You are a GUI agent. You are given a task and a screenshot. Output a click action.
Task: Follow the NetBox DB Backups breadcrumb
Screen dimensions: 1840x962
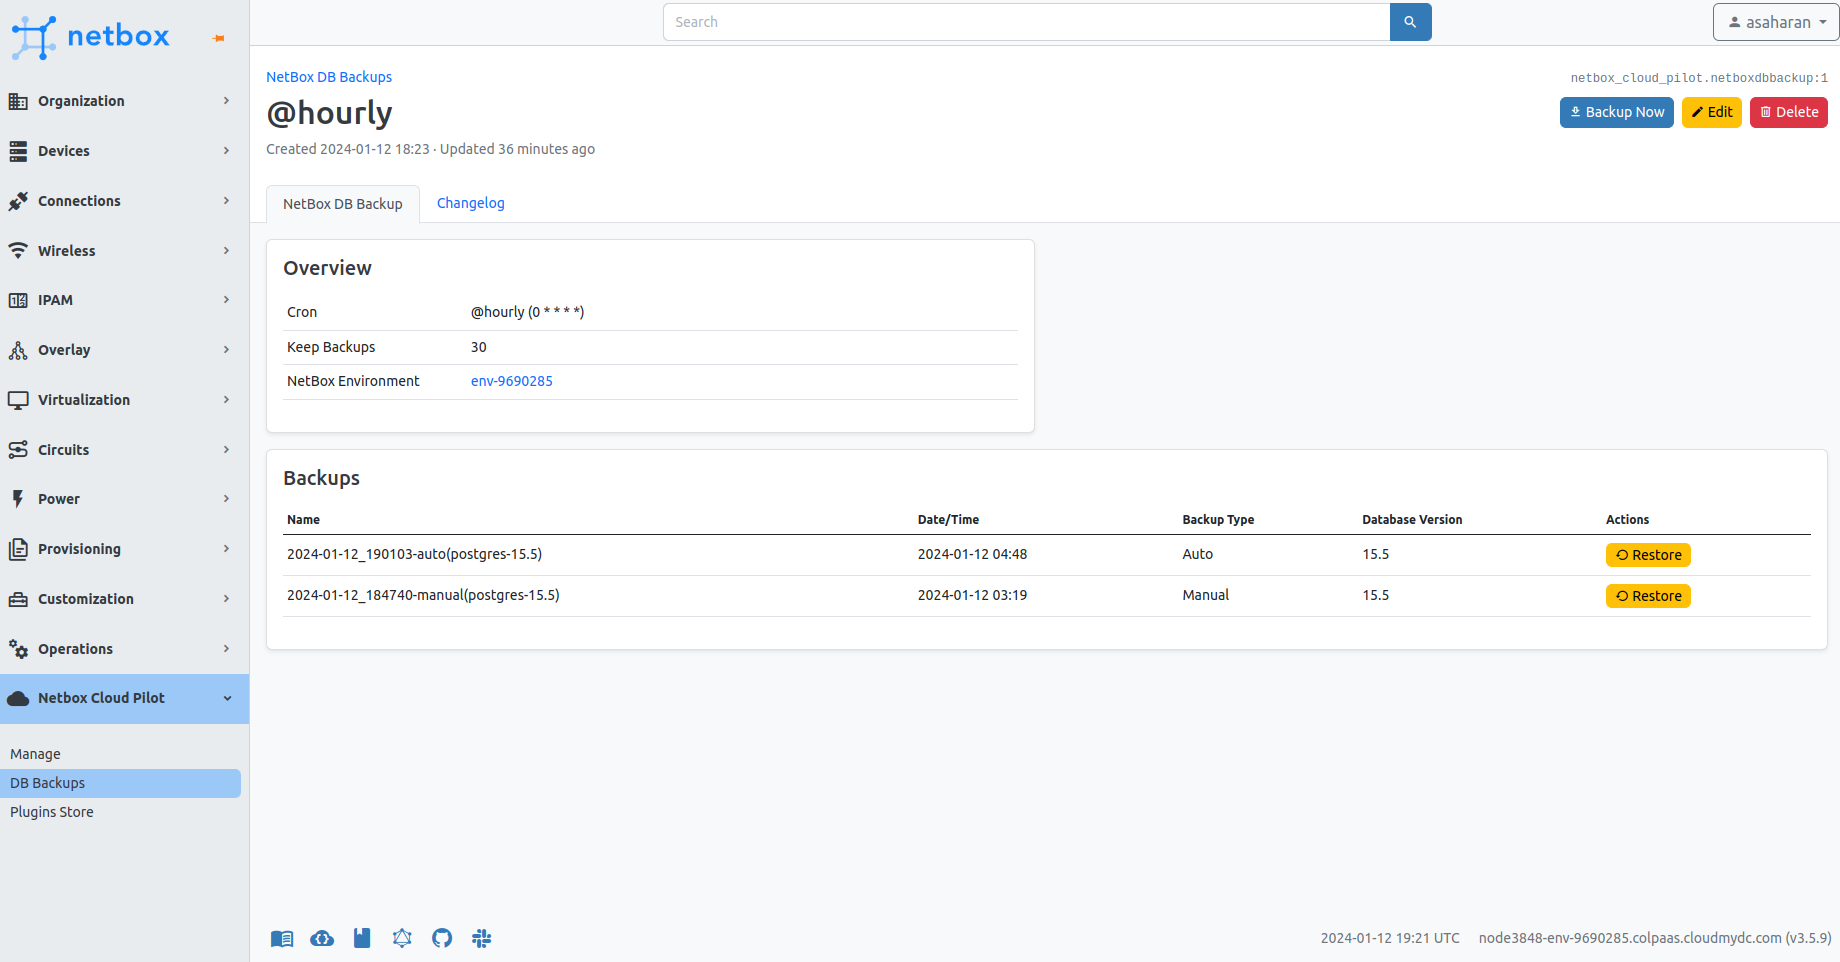(x=329, y=77)
